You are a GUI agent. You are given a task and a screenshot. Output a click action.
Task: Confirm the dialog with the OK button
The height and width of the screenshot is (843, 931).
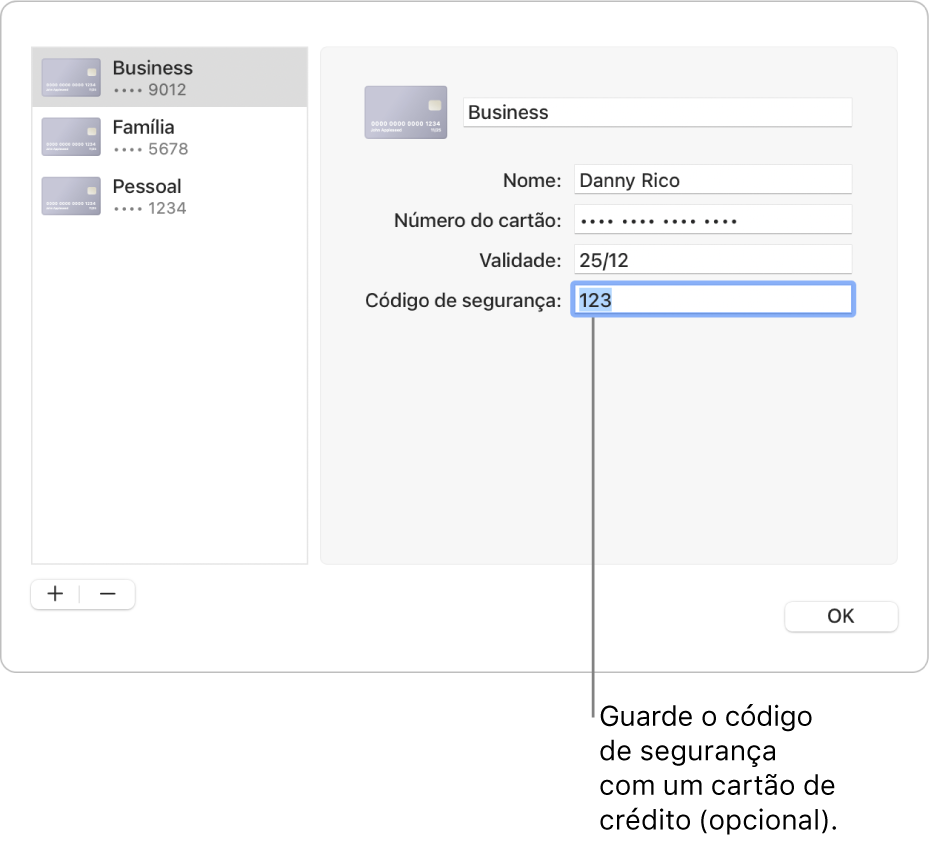pos(841,616)
